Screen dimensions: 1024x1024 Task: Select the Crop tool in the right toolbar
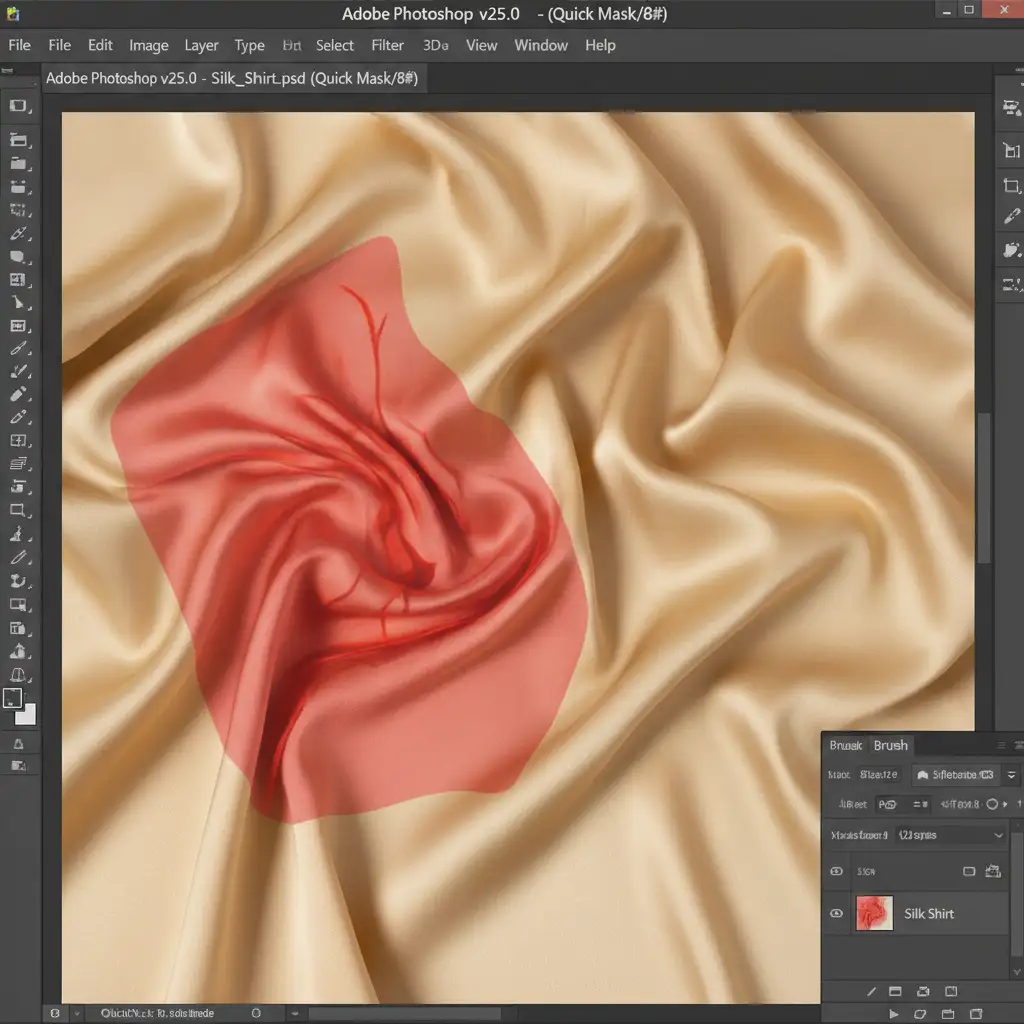1011,186
